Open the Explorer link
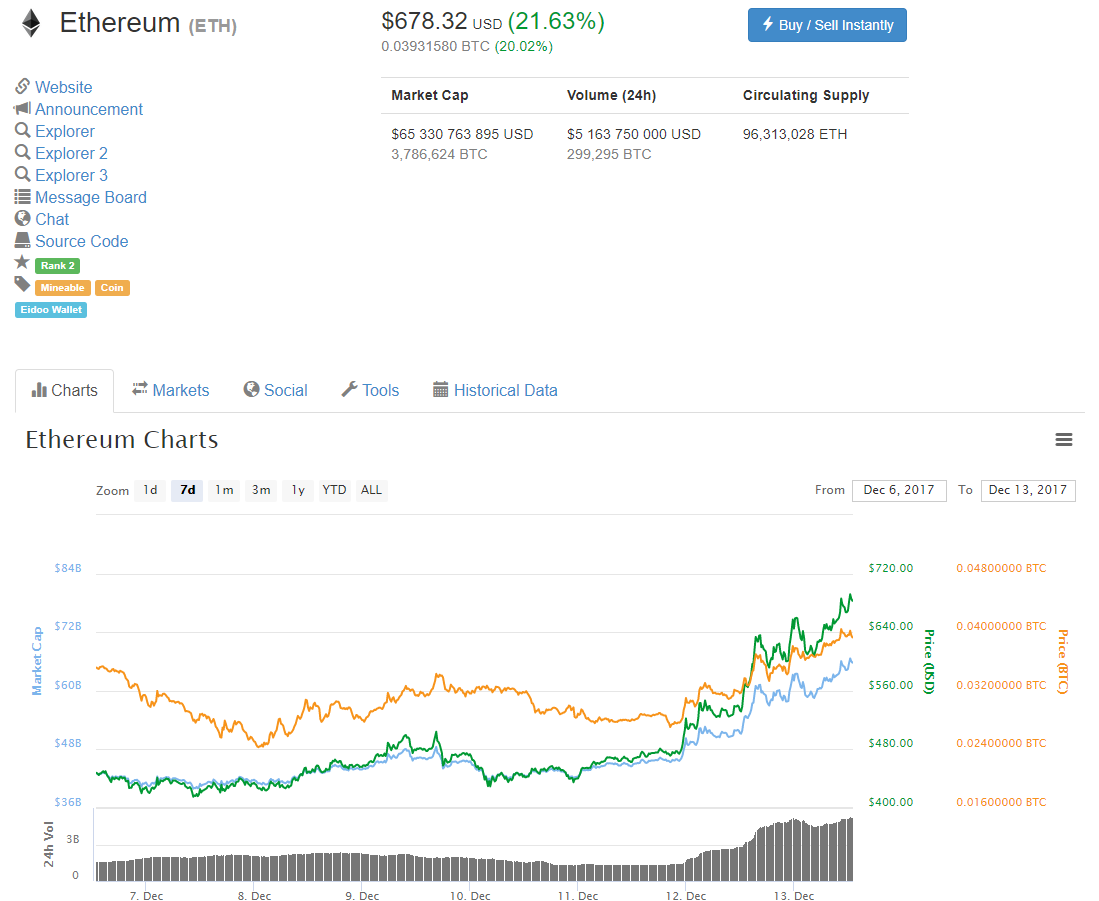Viewport: 1099px width, 901px height. [x=65, y=131]
